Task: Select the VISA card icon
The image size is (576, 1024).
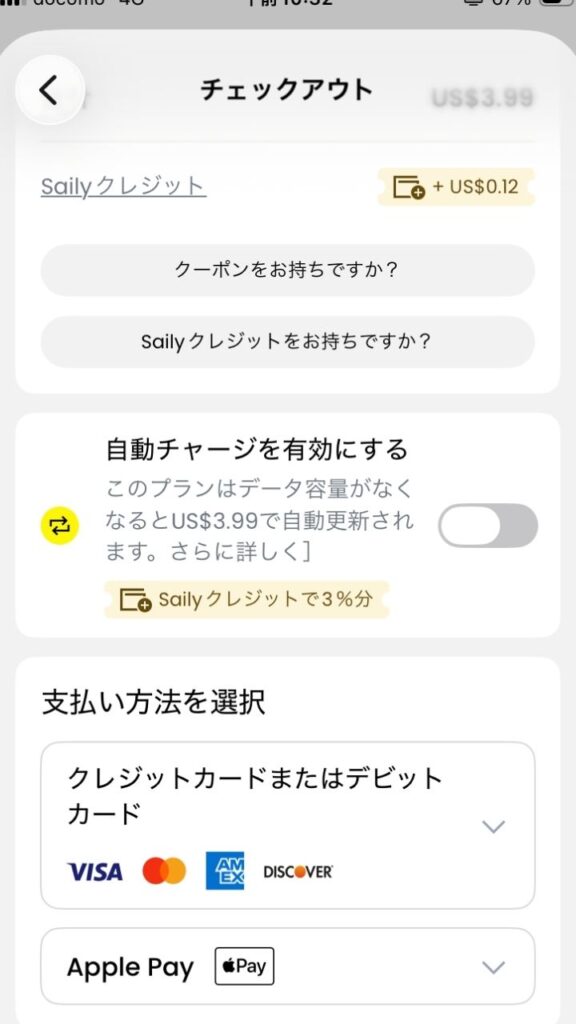Action: (x=94, y=871)
